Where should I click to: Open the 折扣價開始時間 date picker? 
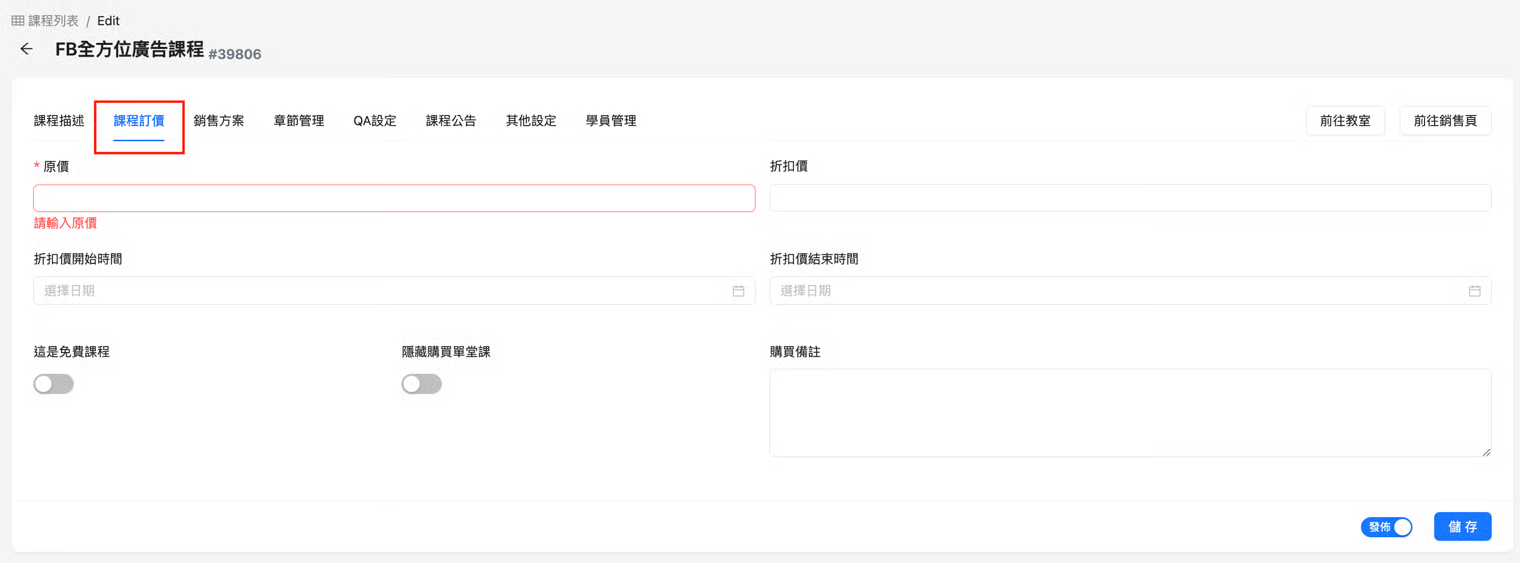pyautogui.click(x=394, y=291)
